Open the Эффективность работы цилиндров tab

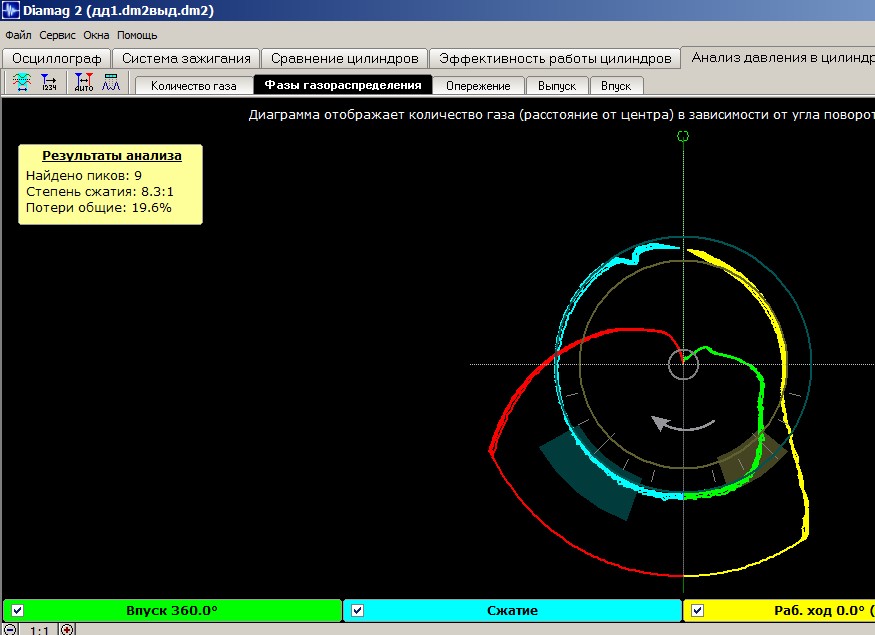[x=555, y=59]
